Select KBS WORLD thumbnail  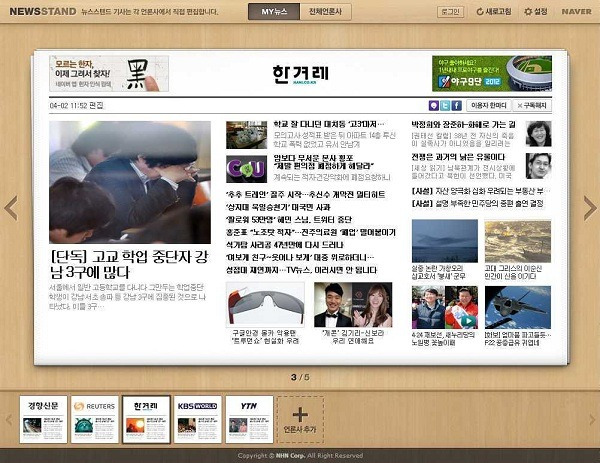[197, 420]
